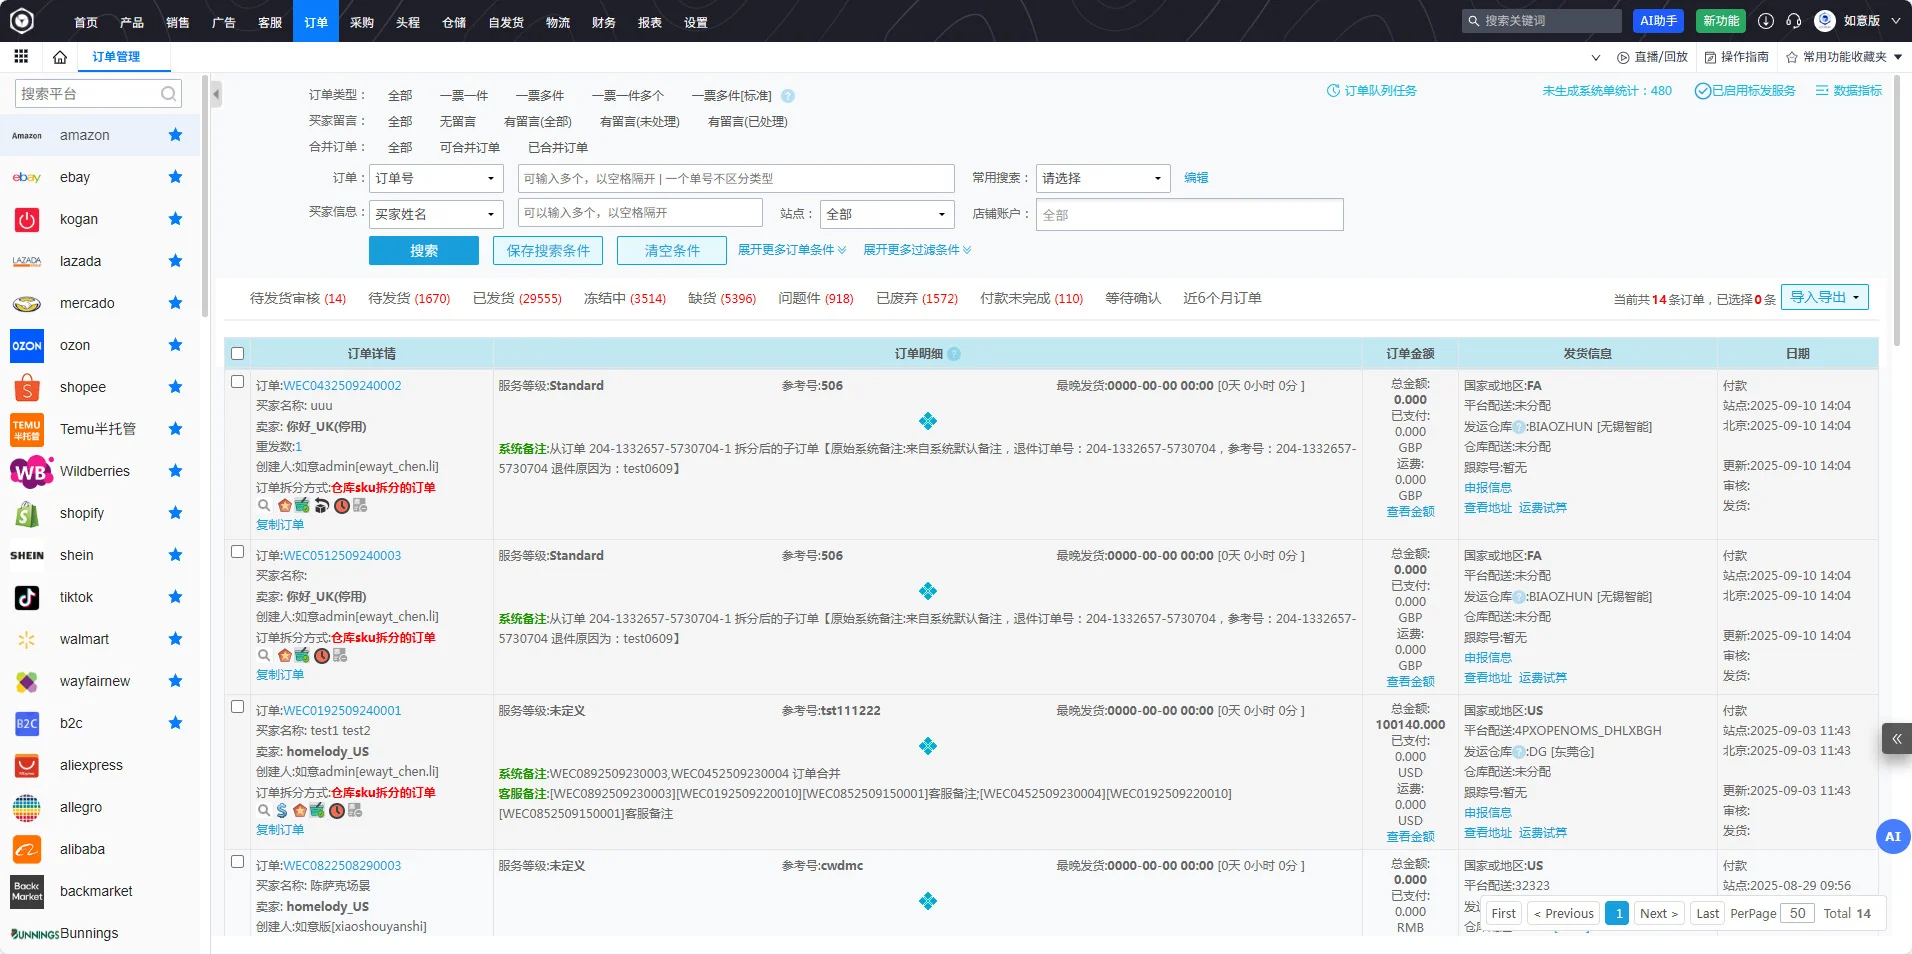This screenshot has height=954, width=1912.
Task: Collapse the platform sidebar with arrow
Action: (216, 94)
